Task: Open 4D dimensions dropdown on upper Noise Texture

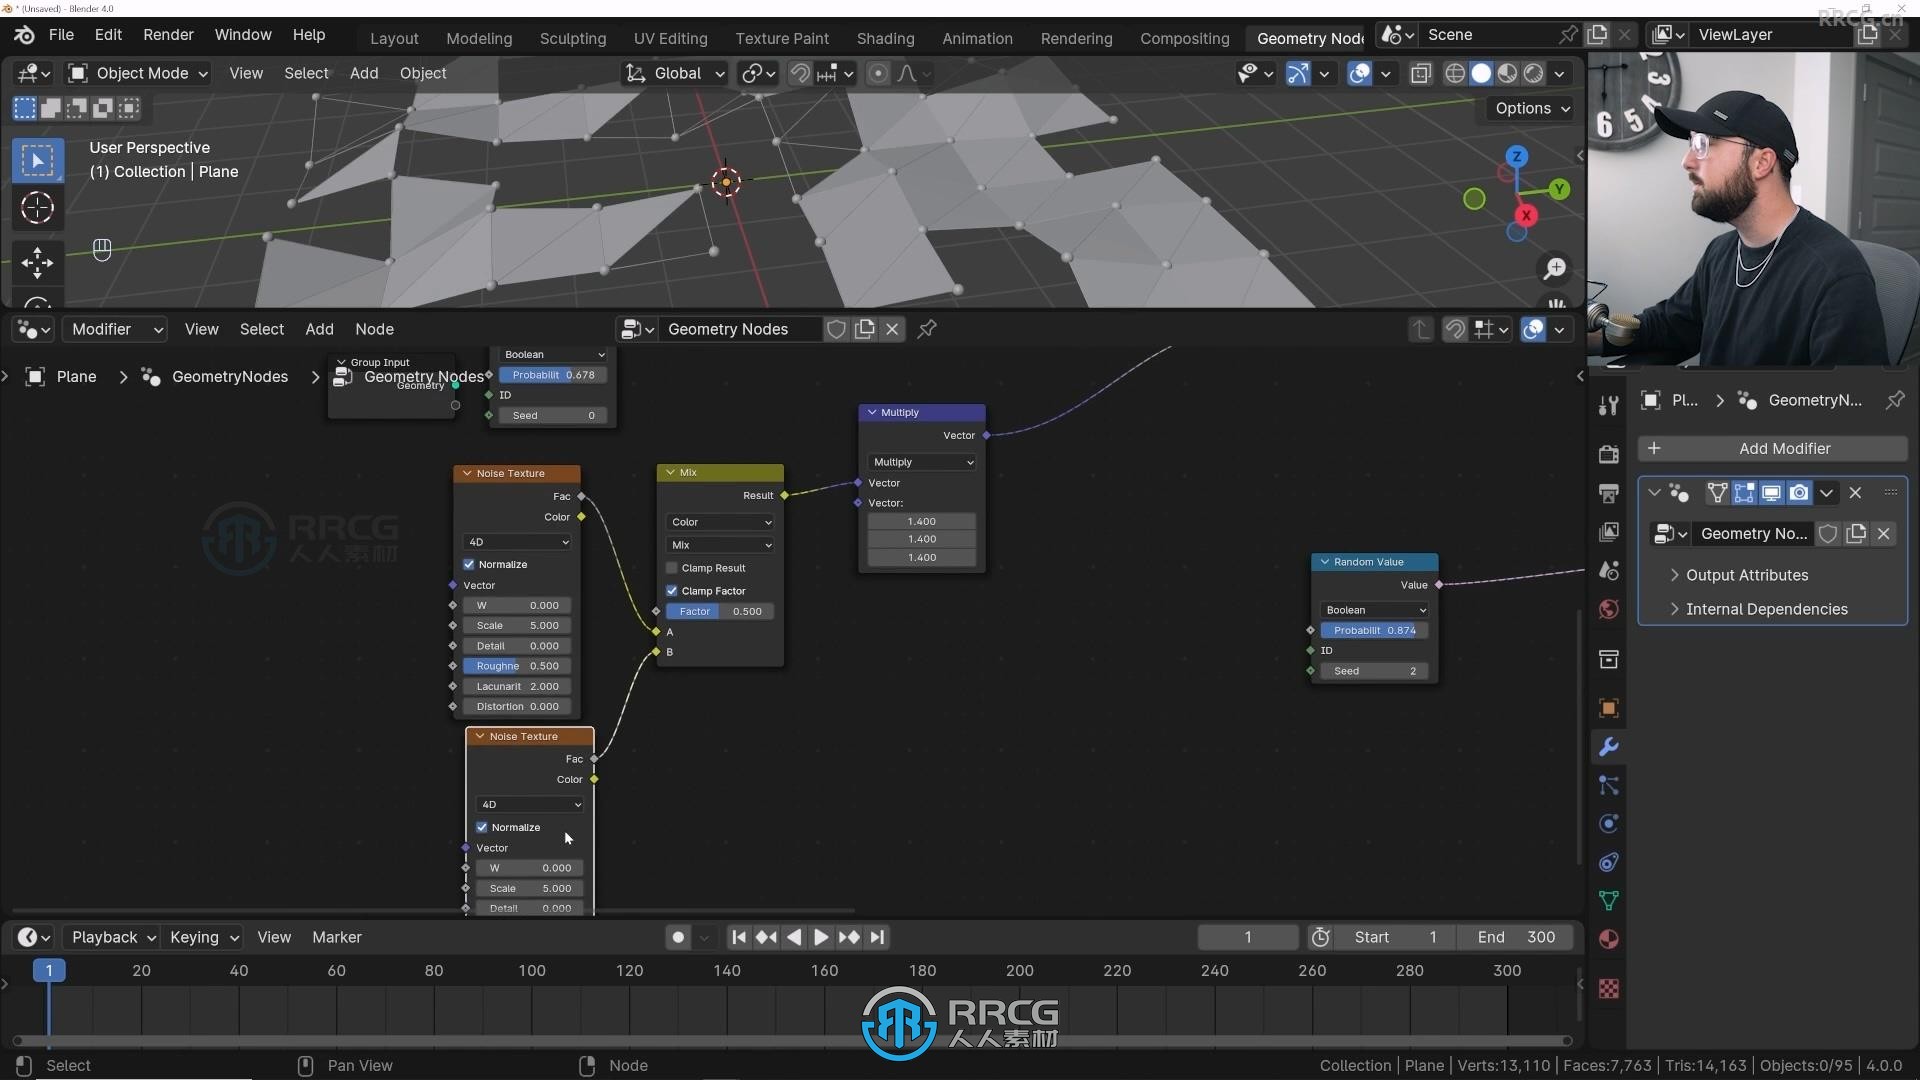Action: (x=517, y=542)
